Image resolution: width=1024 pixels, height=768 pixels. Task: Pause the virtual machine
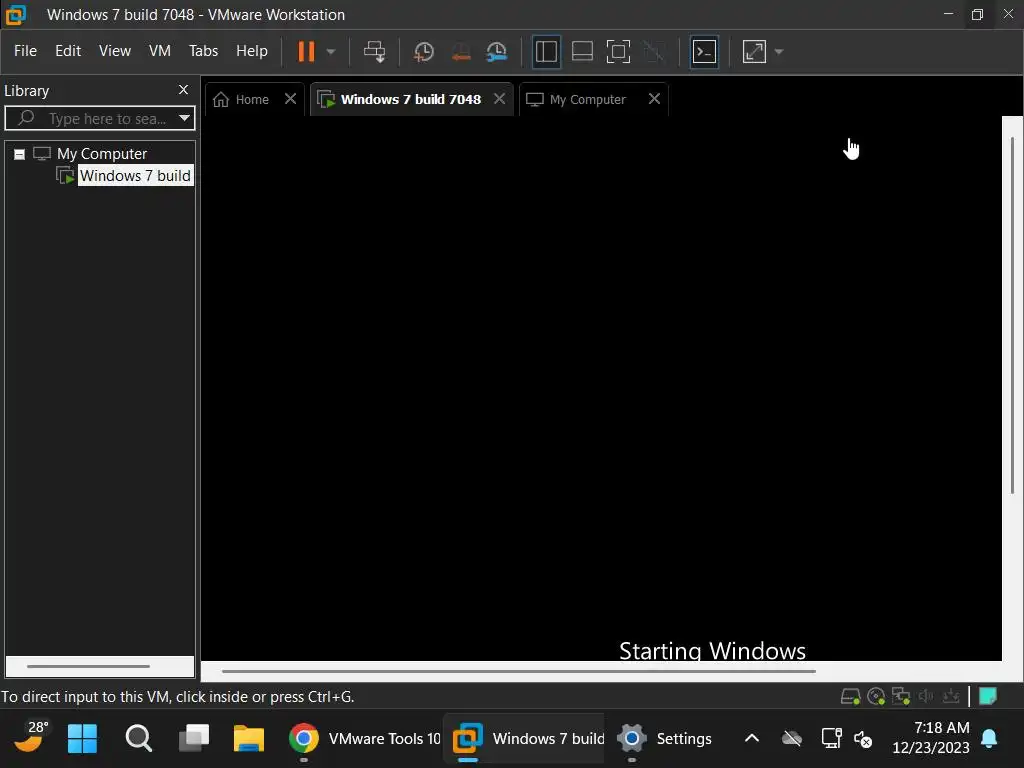point(306,51)
